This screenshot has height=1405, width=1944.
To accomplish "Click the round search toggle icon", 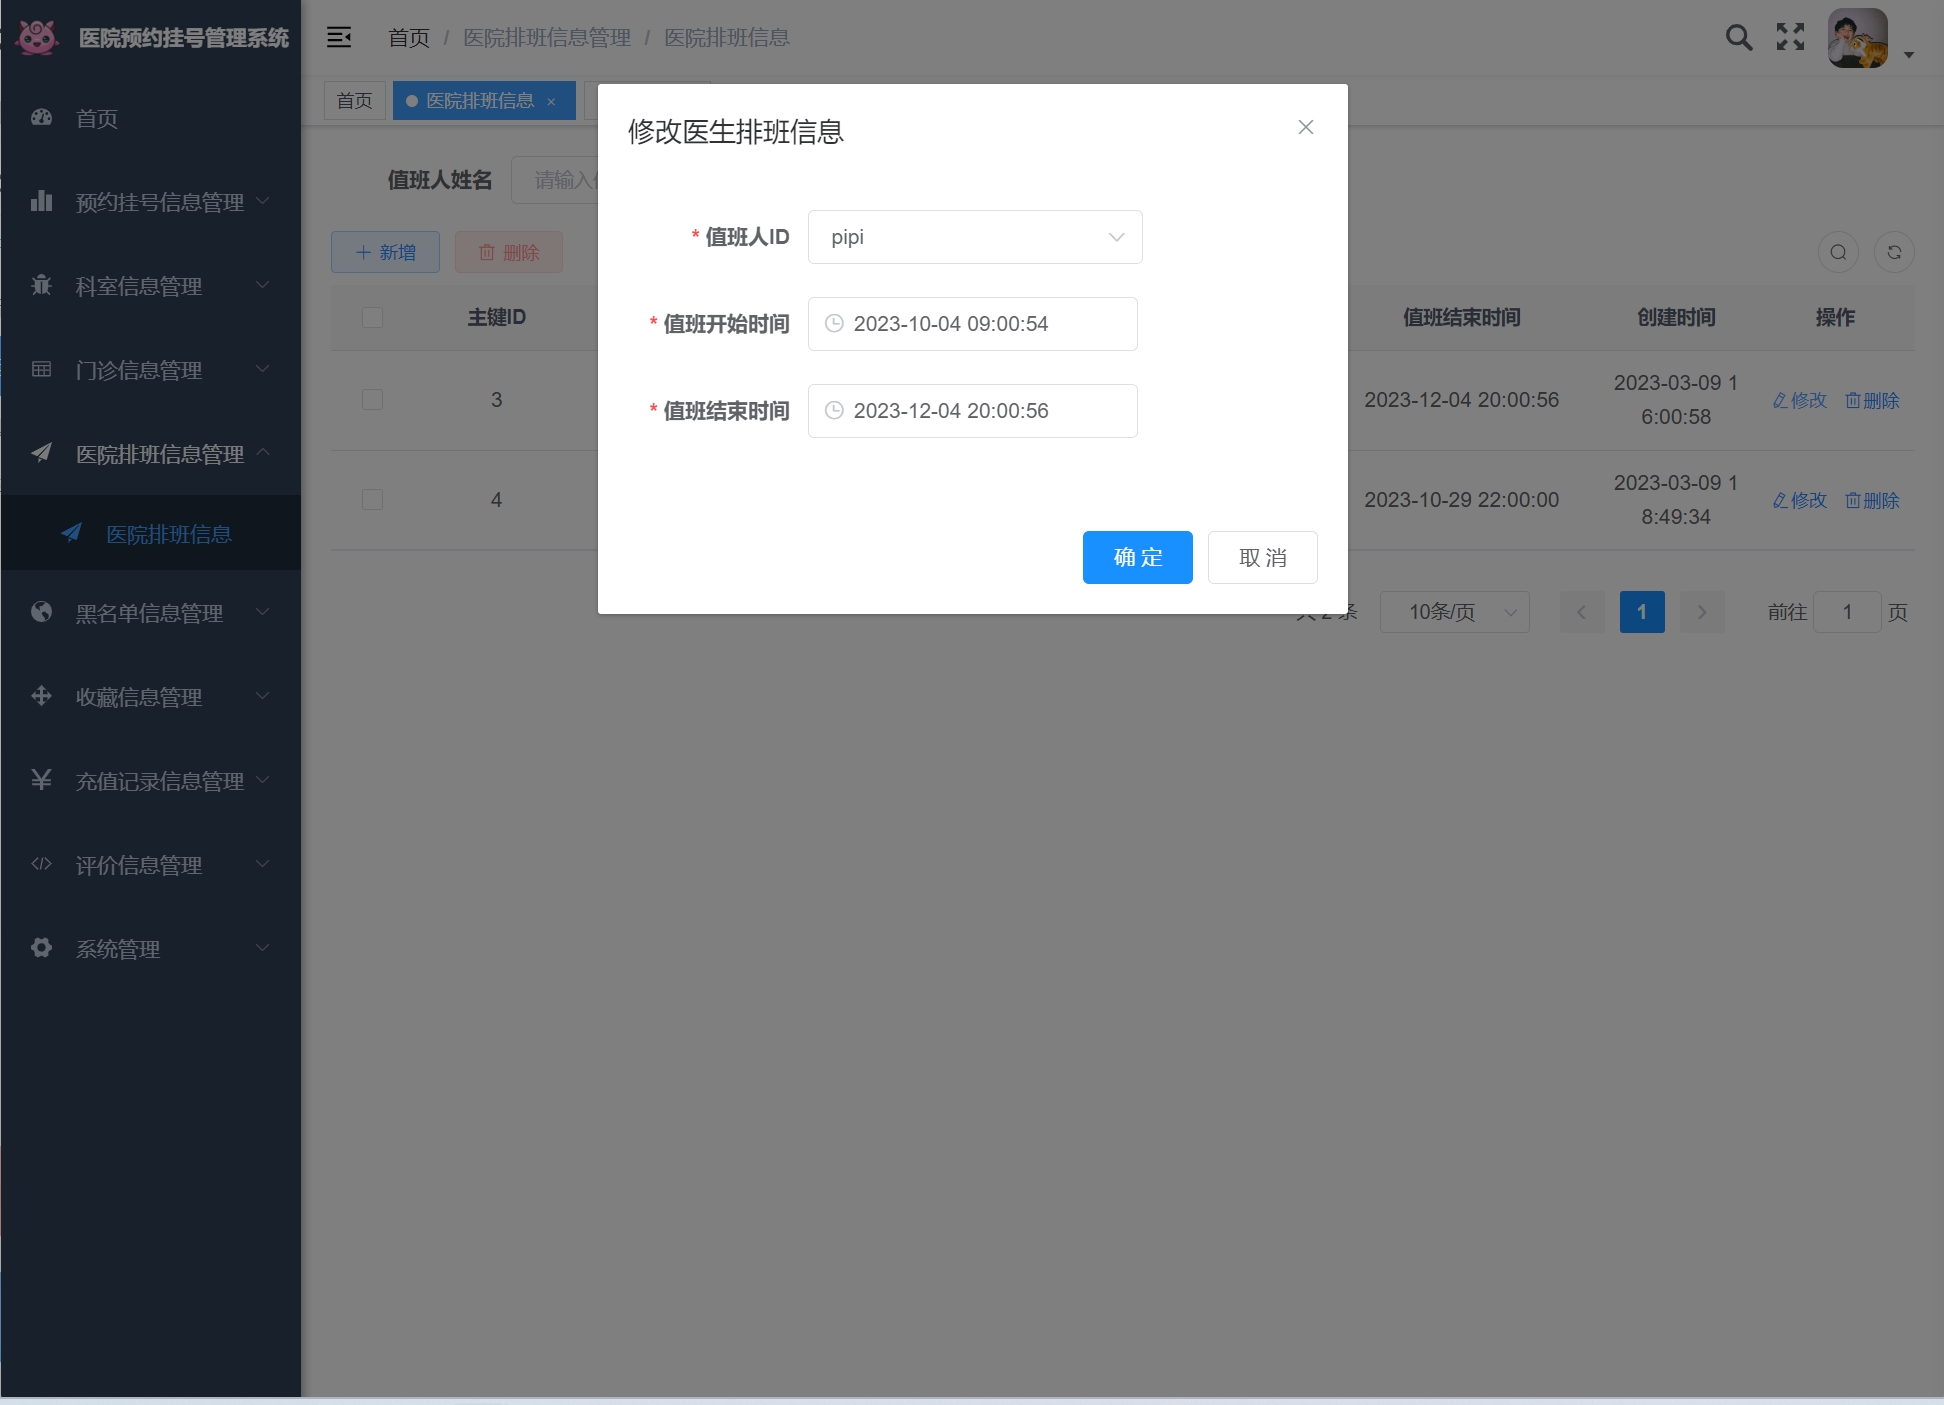I will [1838, 252].
